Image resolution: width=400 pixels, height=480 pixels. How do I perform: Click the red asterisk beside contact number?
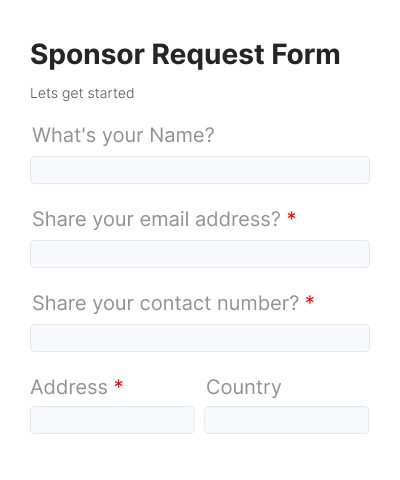(310, 300)
